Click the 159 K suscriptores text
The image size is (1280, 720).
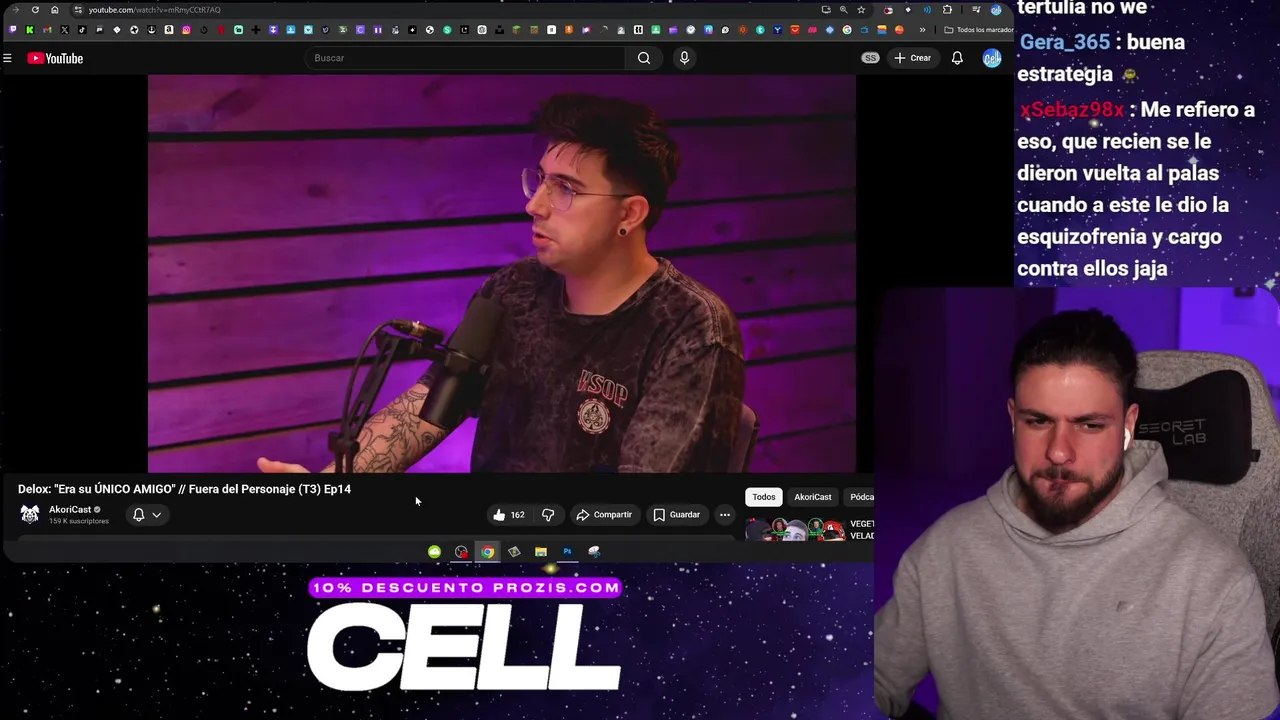(x=79, y=521)
